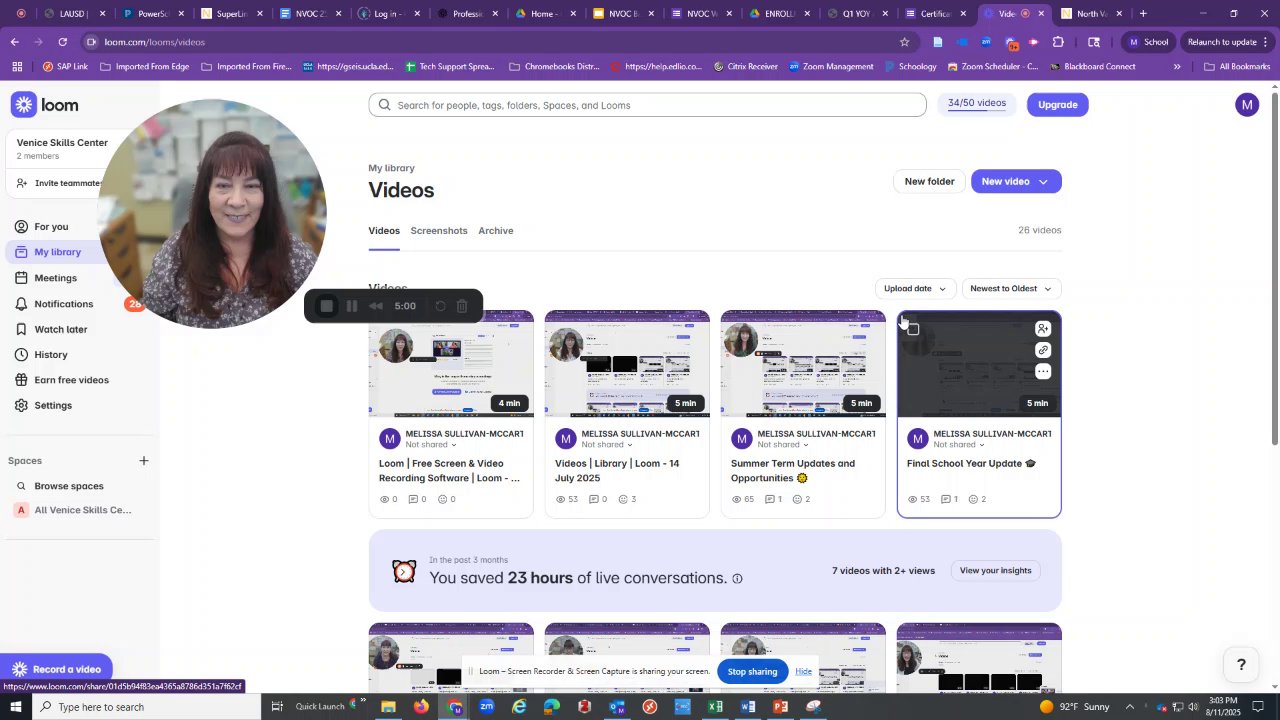Delete the recording with the trash icon
This screenshot has width=1280, height=720.
pyautogui.click(x=462, y=306)
